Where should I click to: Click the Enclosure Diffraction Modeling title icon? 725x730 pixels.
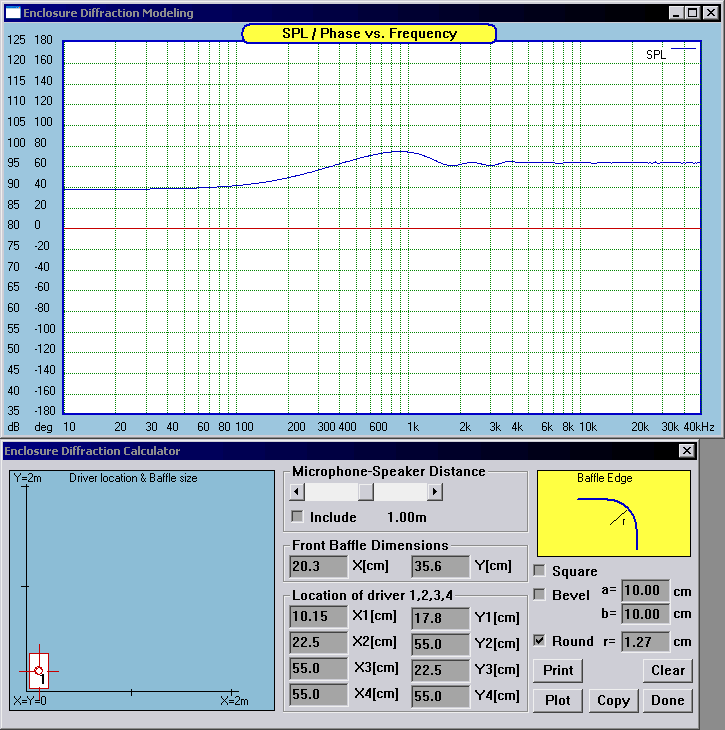[x=11, y=13]
